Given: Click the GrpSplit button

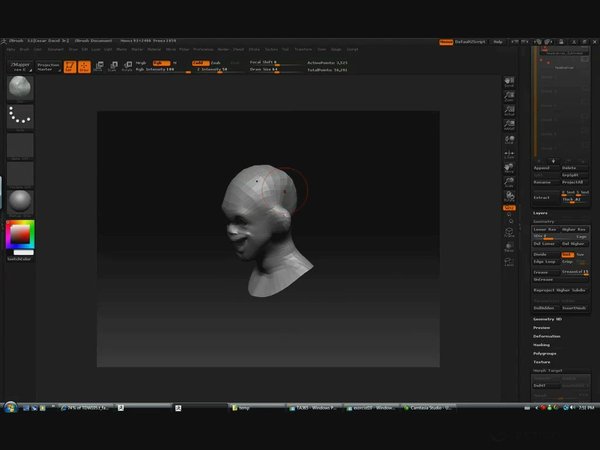Looking at the screenshot, I should click(575, 175).
